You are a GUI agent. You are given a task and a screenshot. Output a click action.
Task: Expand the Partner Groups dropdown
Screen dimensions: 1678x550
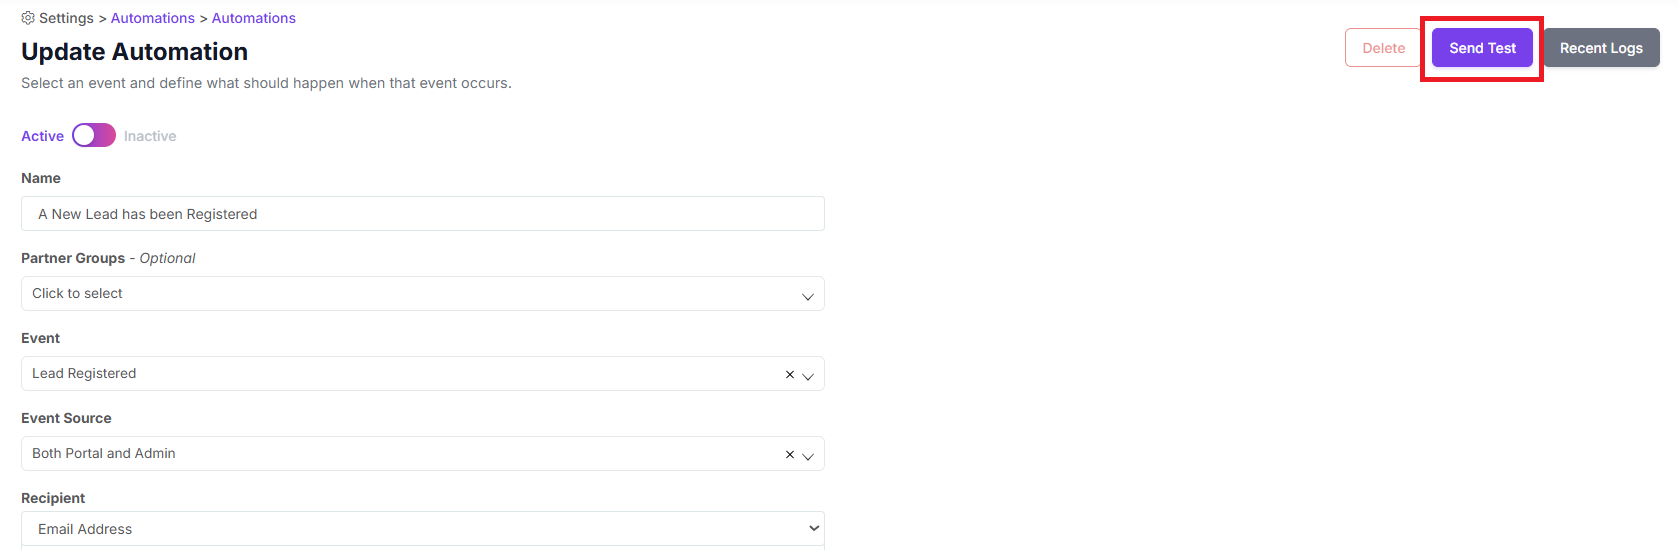423,293
